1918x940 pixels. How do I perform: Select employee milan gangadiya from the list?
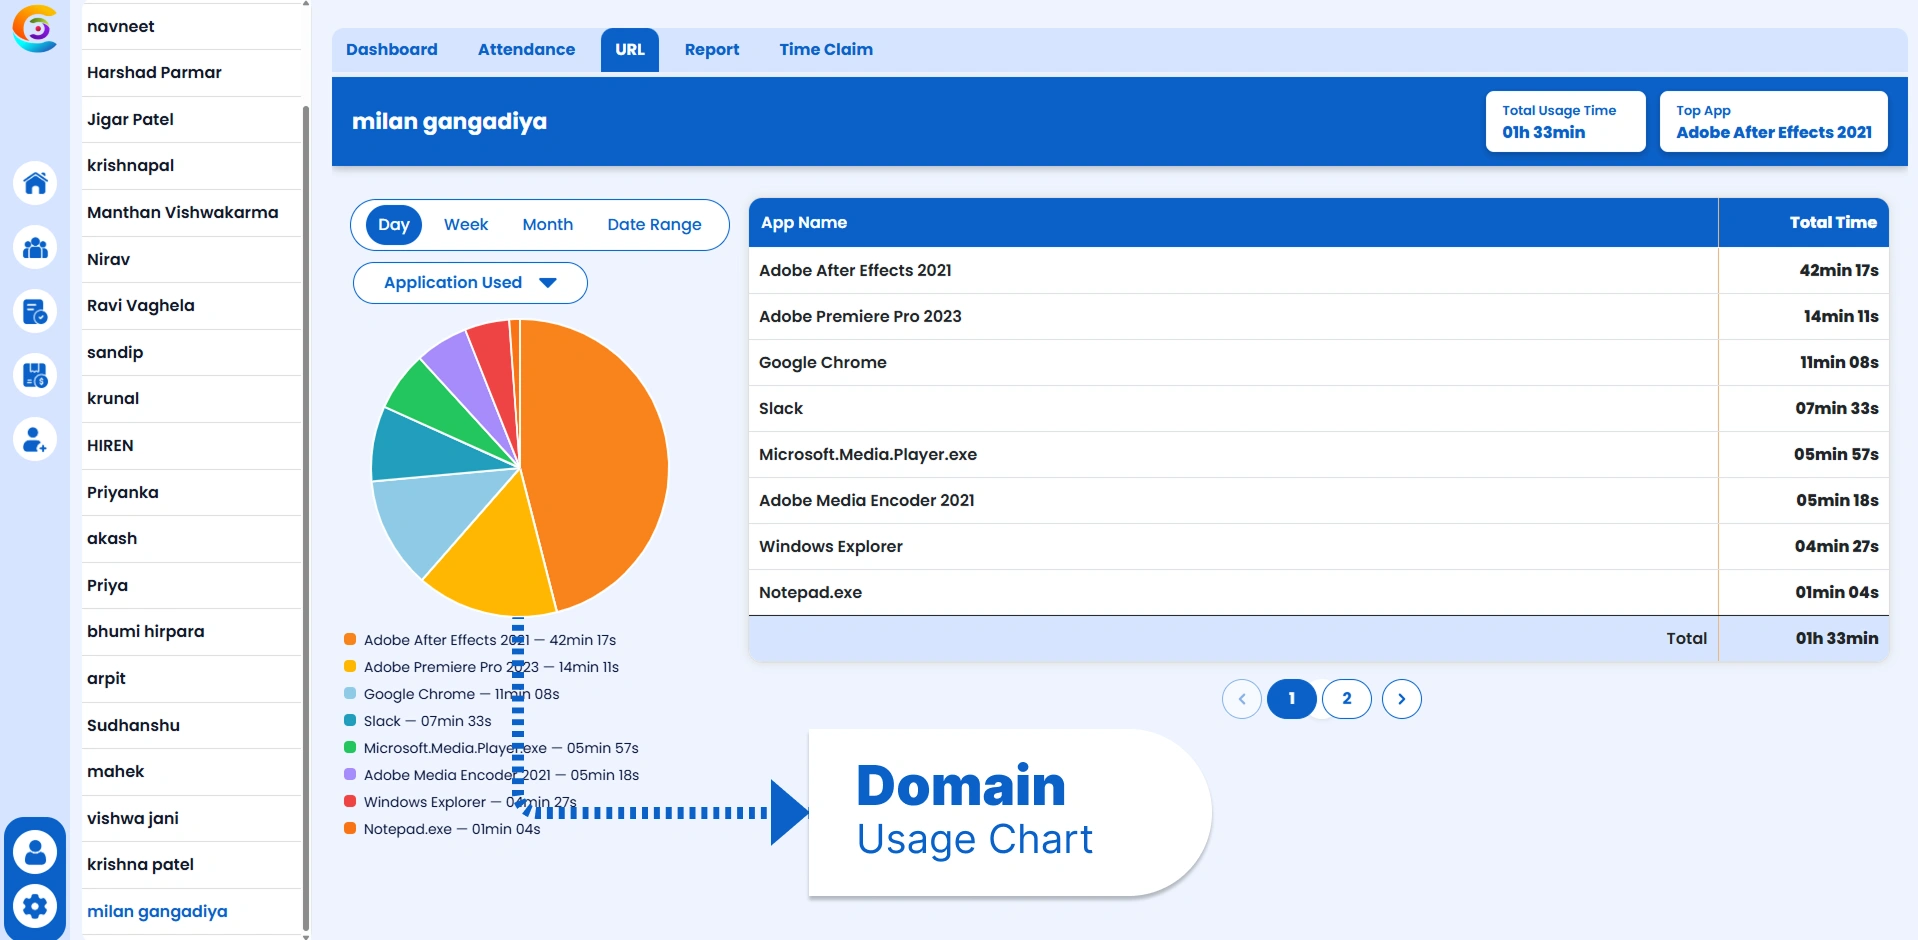tap(157, 911)
